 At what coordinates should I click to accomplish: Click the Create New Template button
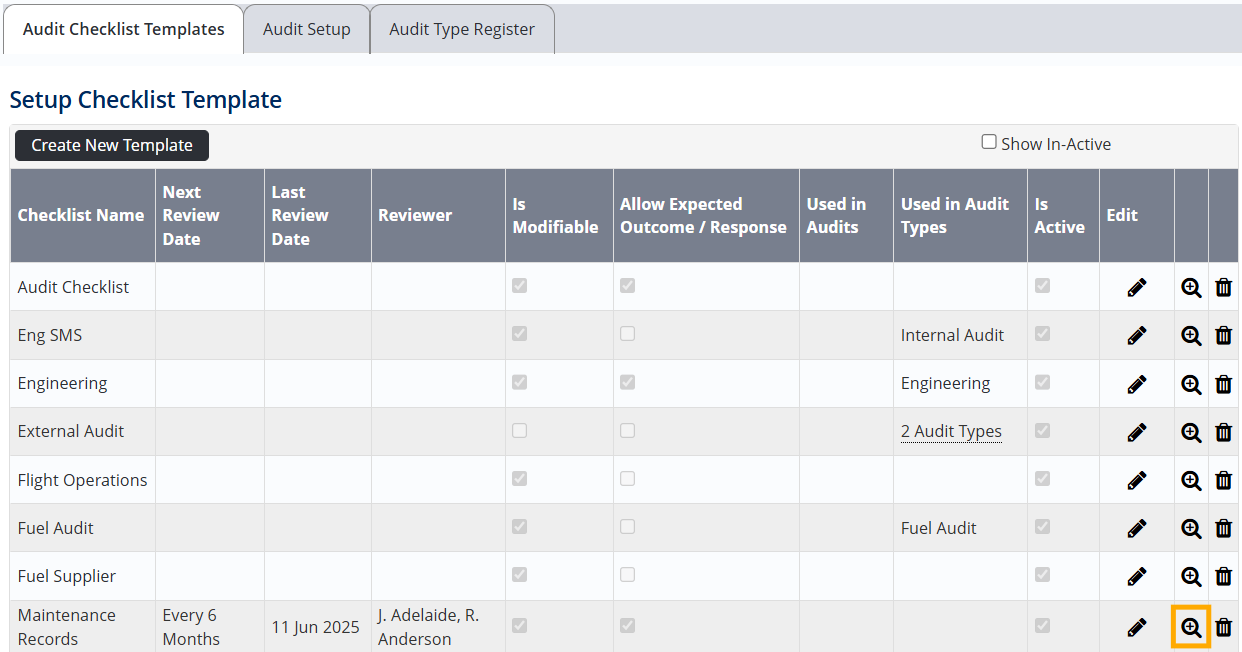click(112, 145)
